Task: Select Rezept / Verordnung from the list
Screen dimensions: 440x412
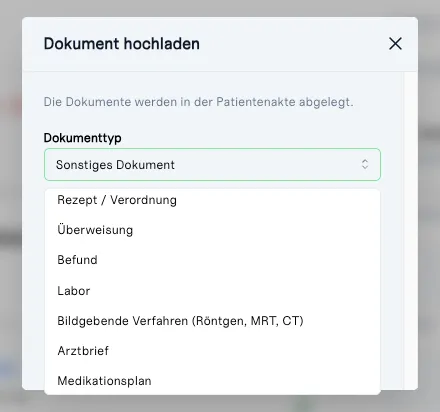Action: [212, 200]
